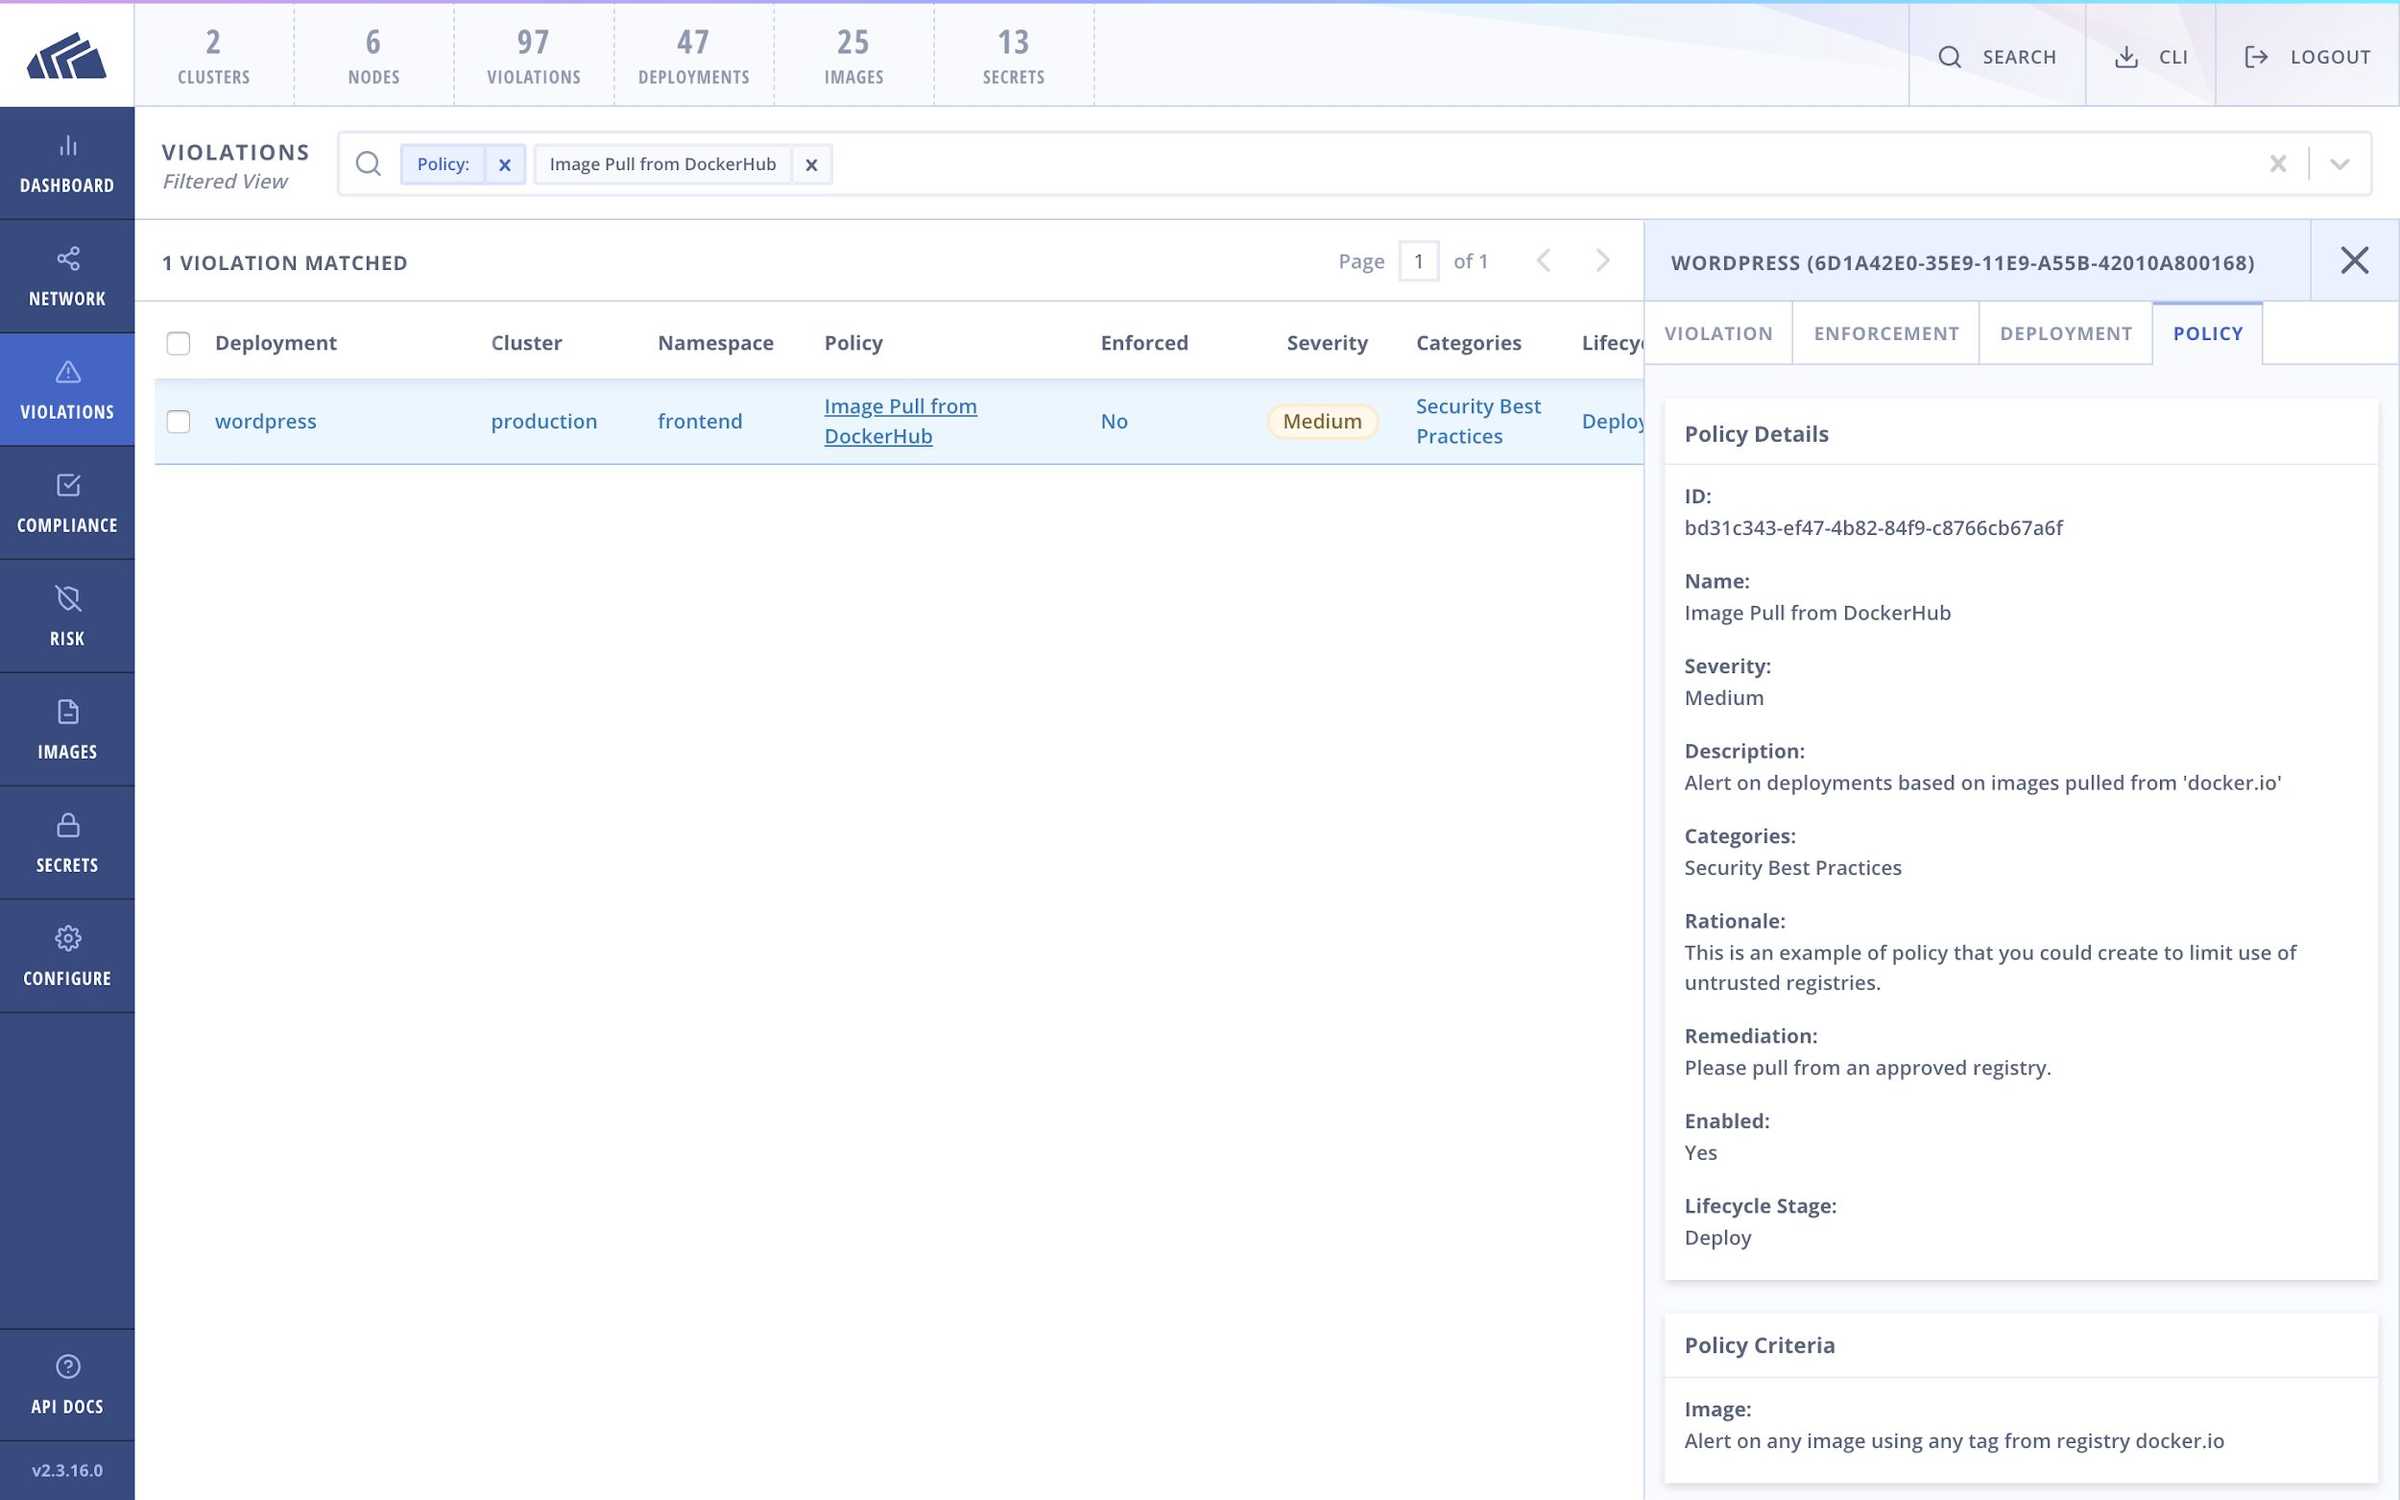This screenshot has height=1500, width=2400.
Task: Click the 'Policy Details' section heading
Action: 1756,434
